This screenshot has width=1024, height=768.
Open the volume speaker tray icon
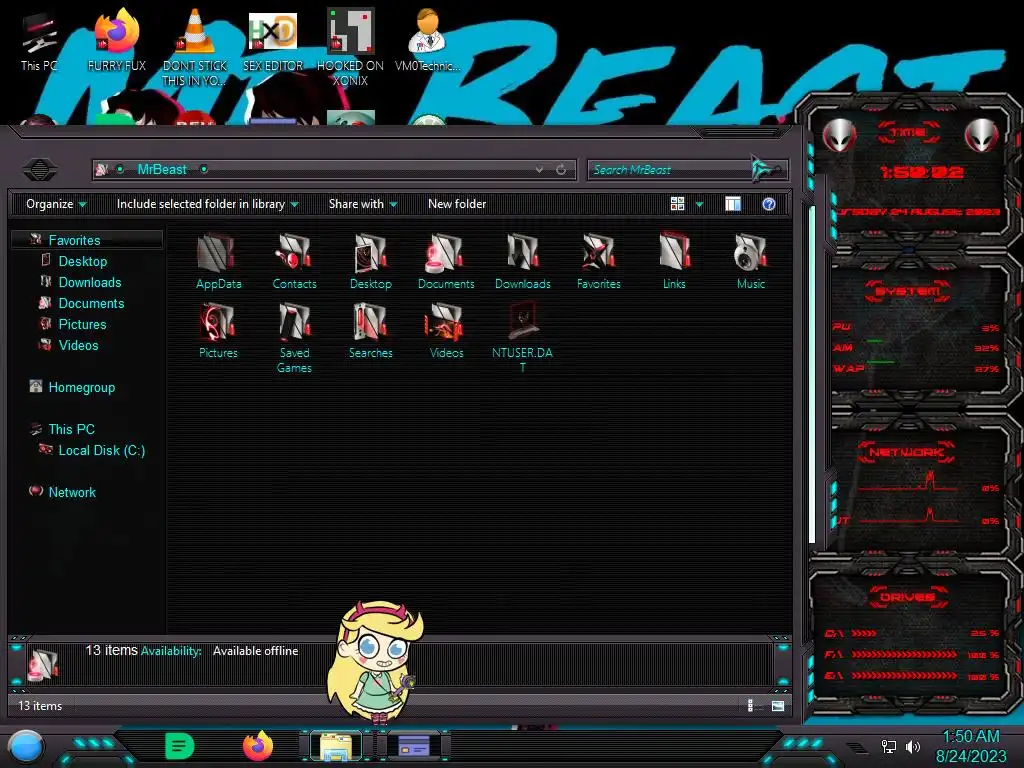(913, 746)
